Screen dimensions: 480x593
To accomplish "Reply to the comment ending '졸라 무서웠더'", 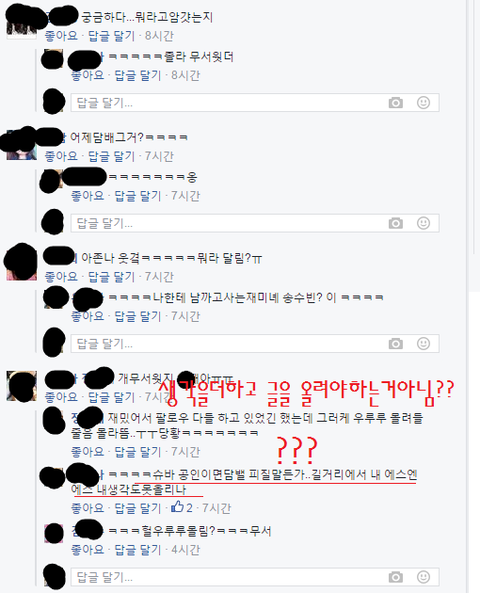I will coord(138,75).
